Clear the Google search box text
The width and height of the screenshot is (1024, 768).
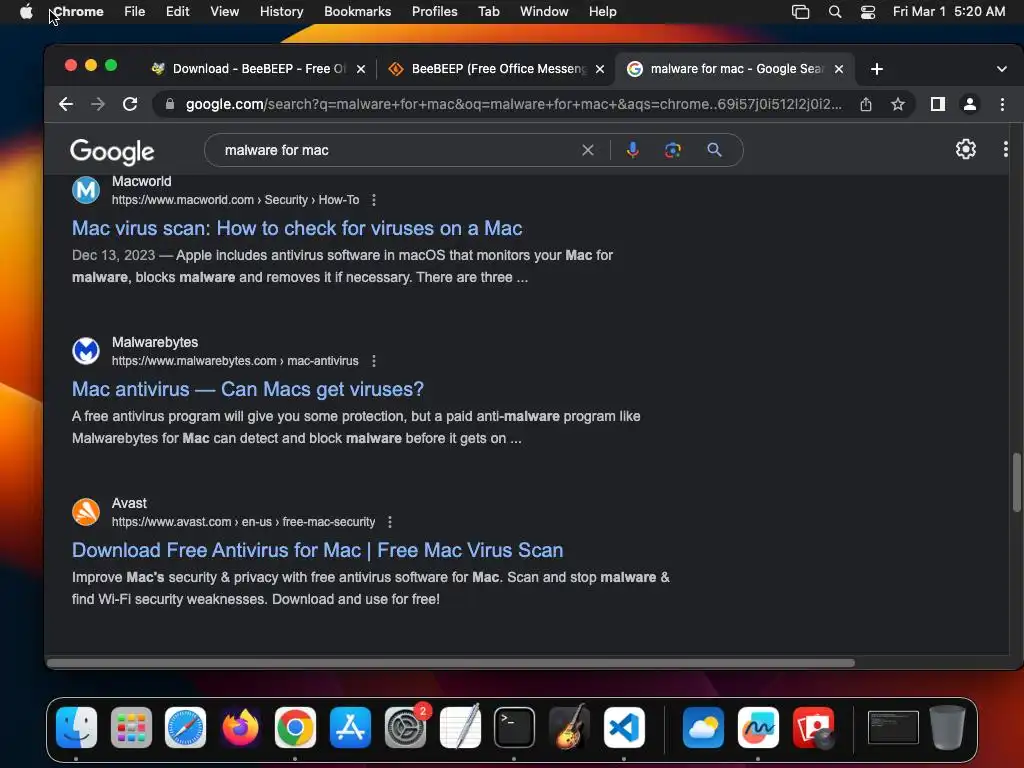(x=588, y=150)
